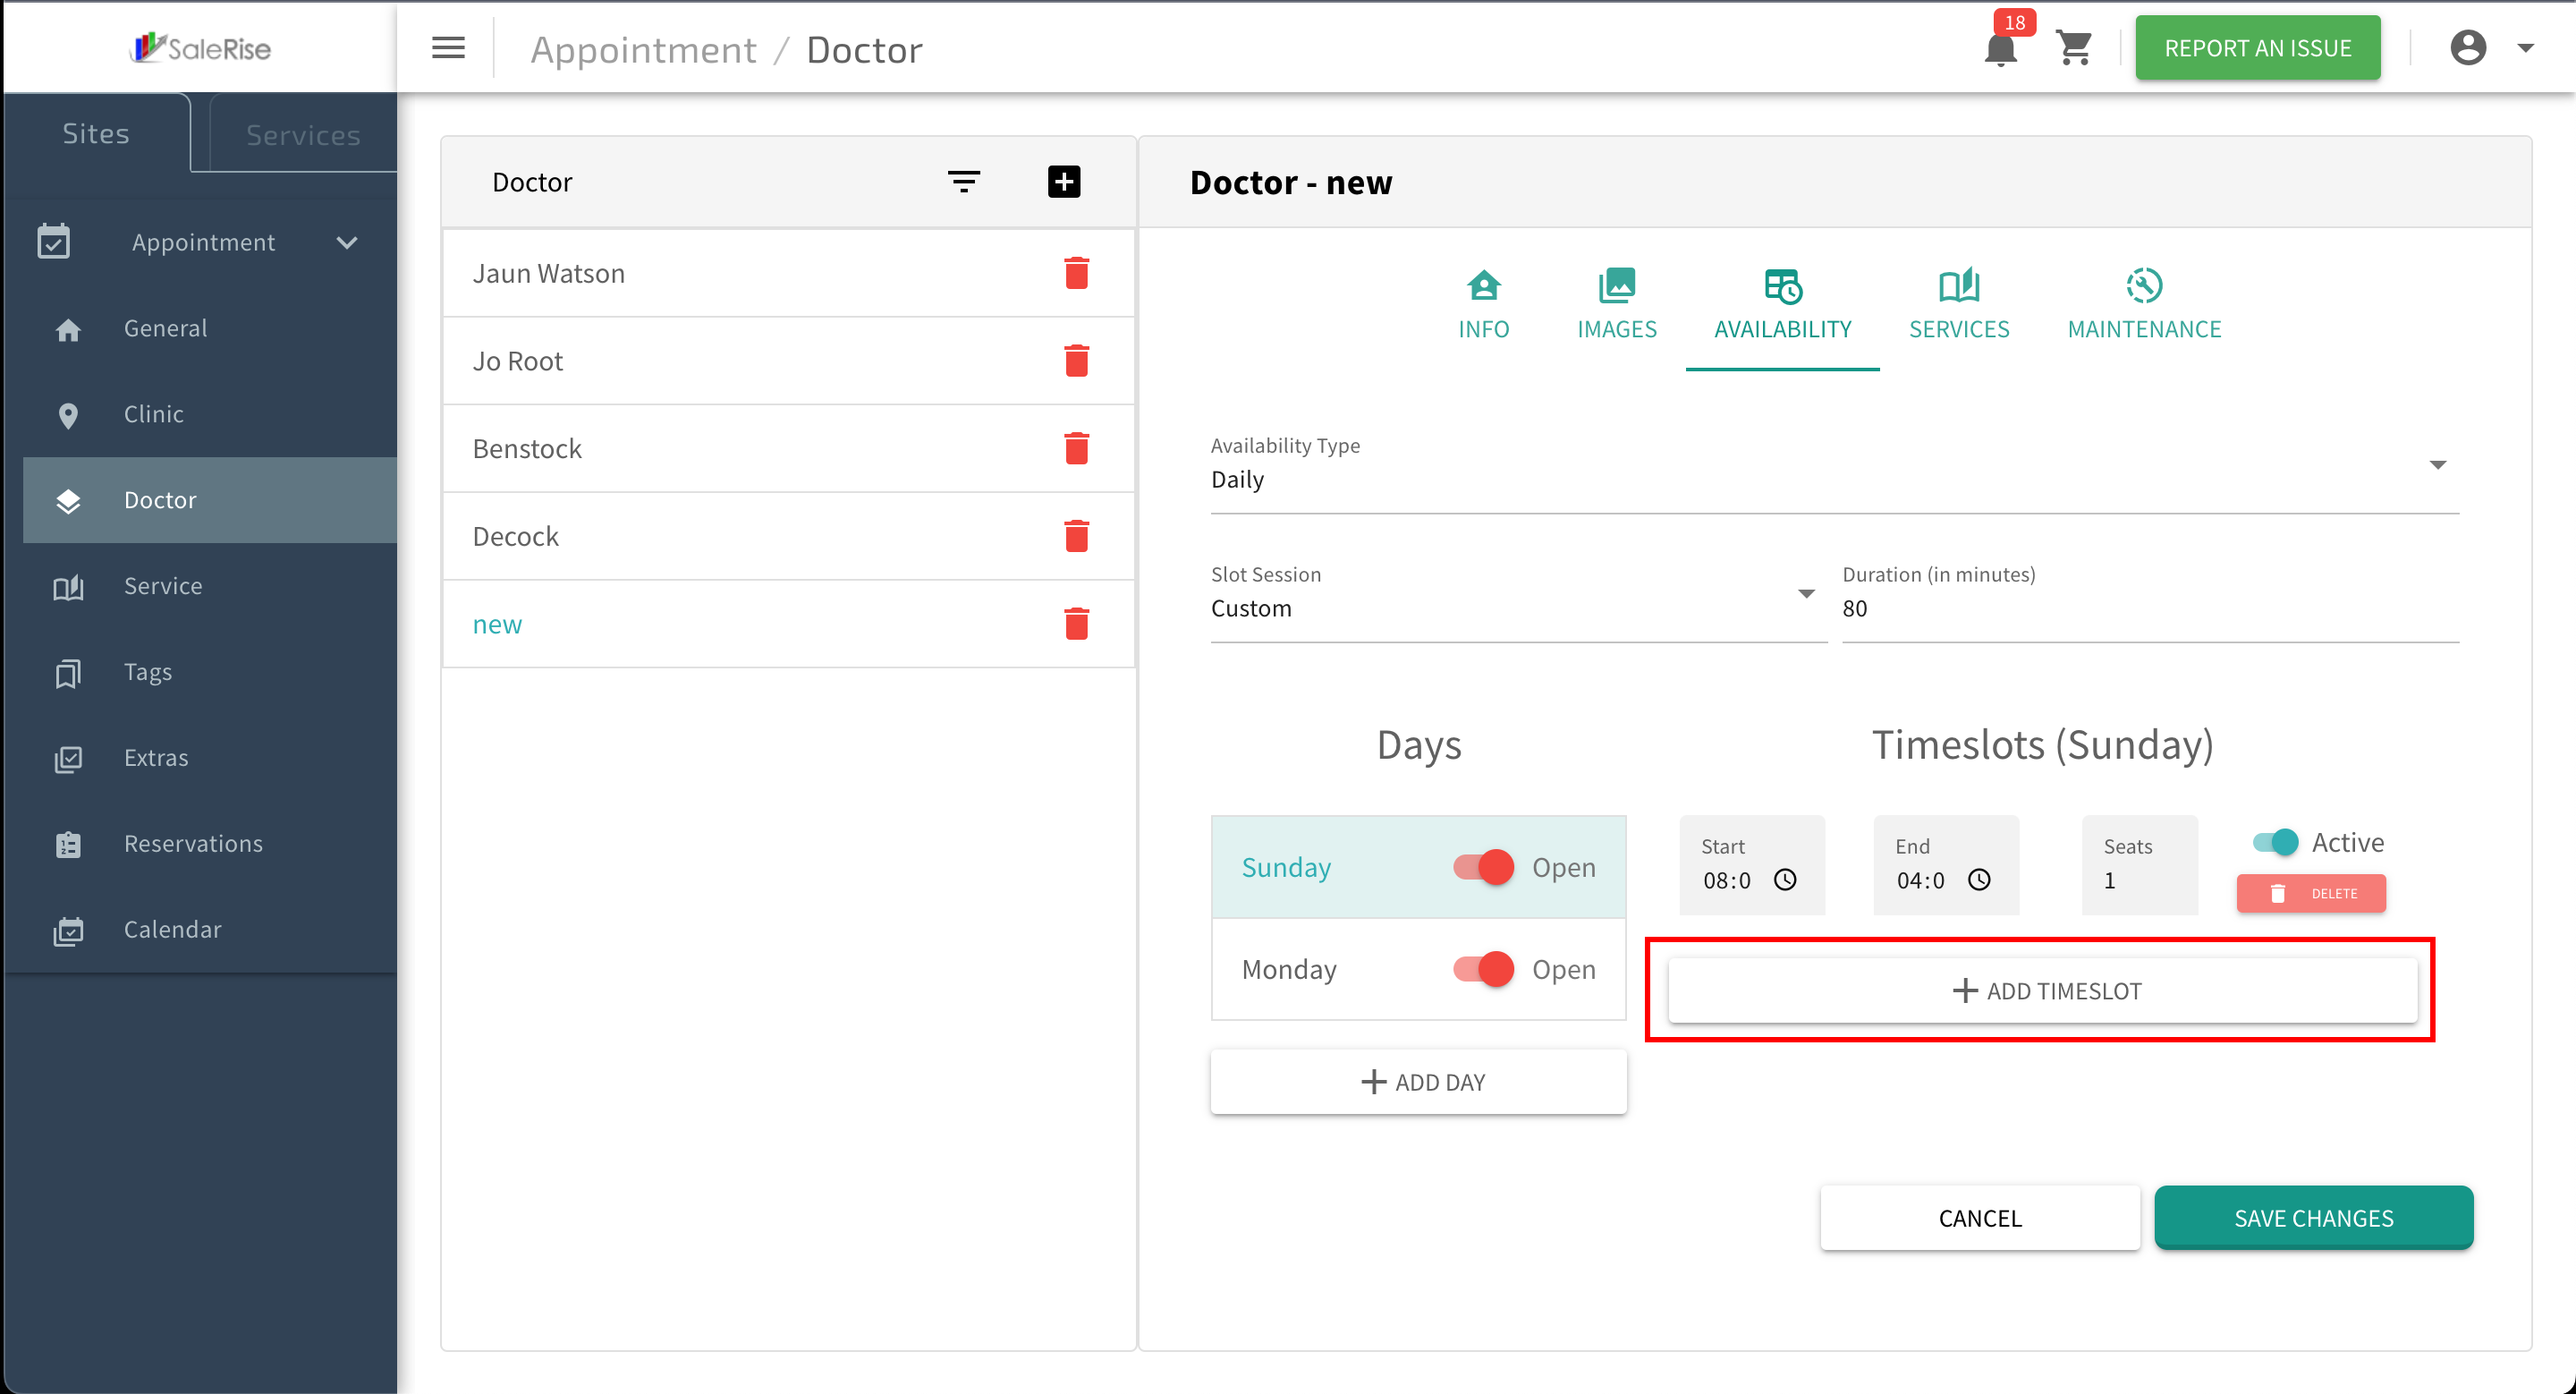Image resolution: width=2576 pixels, height=1394 pixels.
Task: Click the Reservations clipboard icon
Action: pos(68,845)
